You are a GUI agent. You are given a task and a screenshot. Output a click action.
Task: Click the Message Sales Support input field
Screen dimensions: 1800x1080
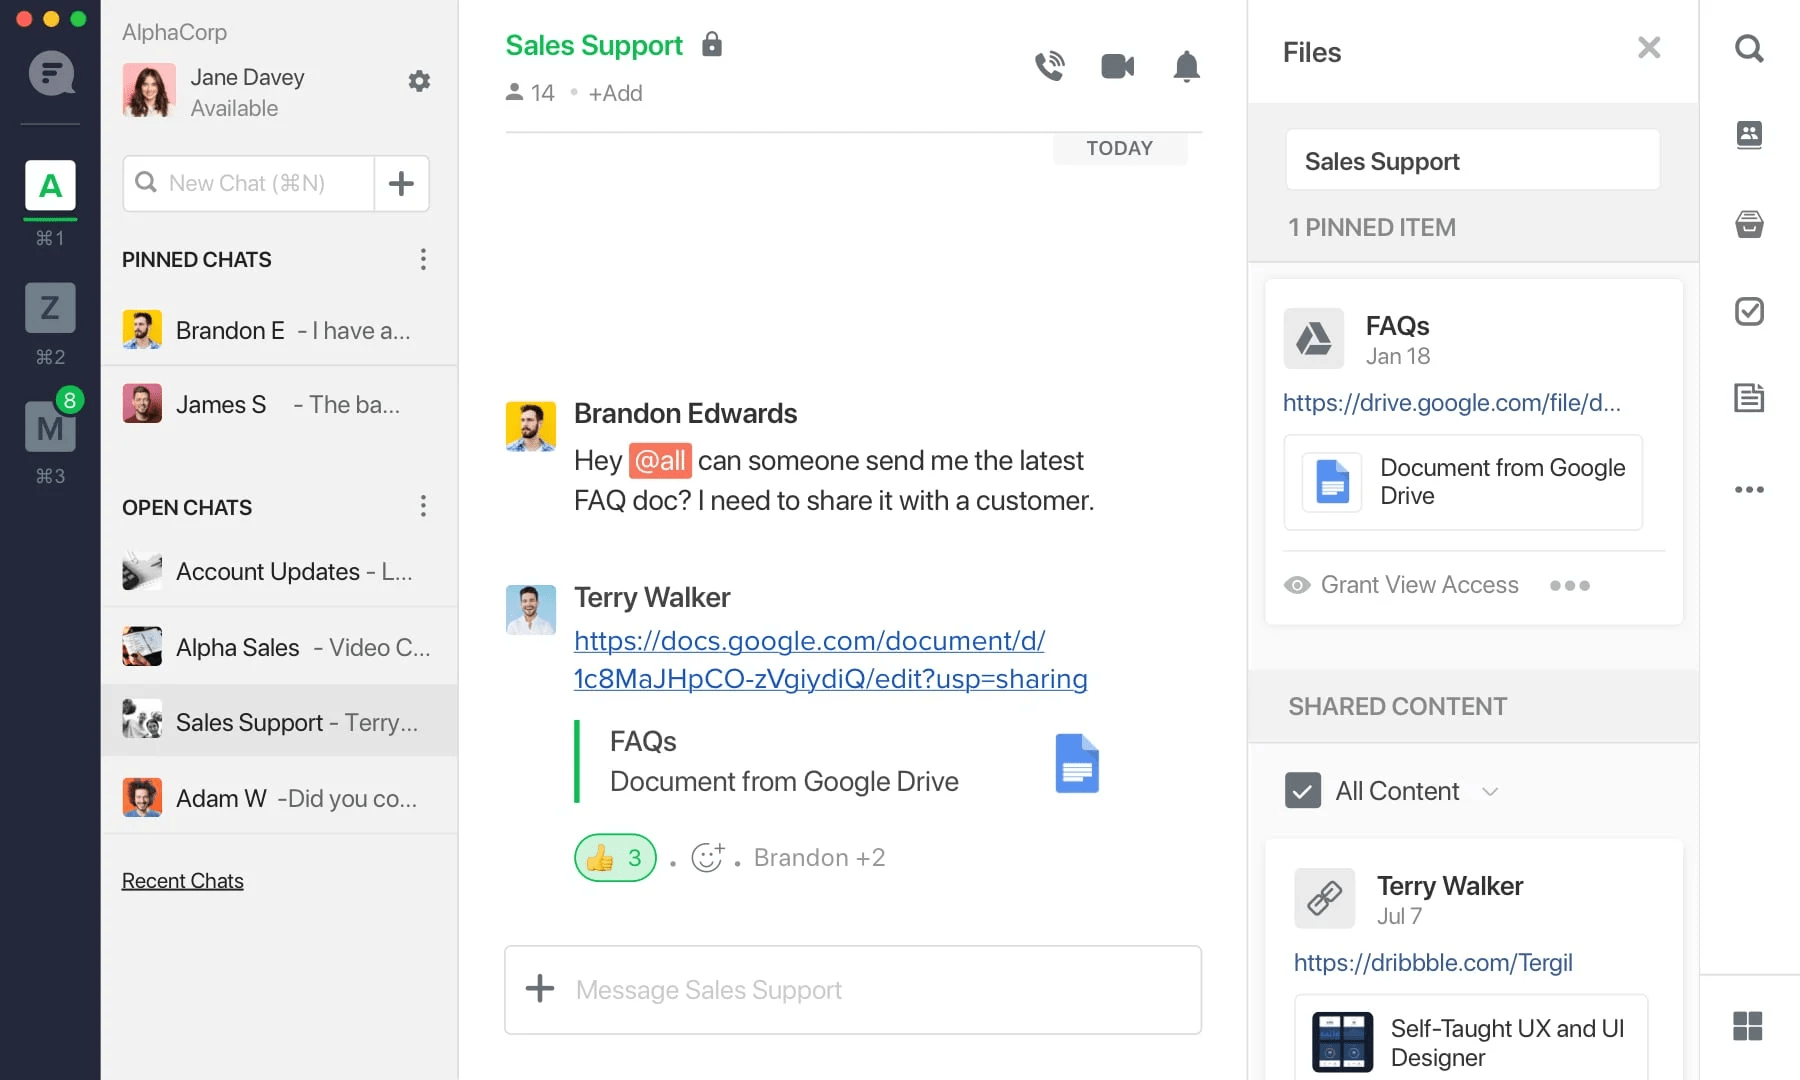click(852, 990)
